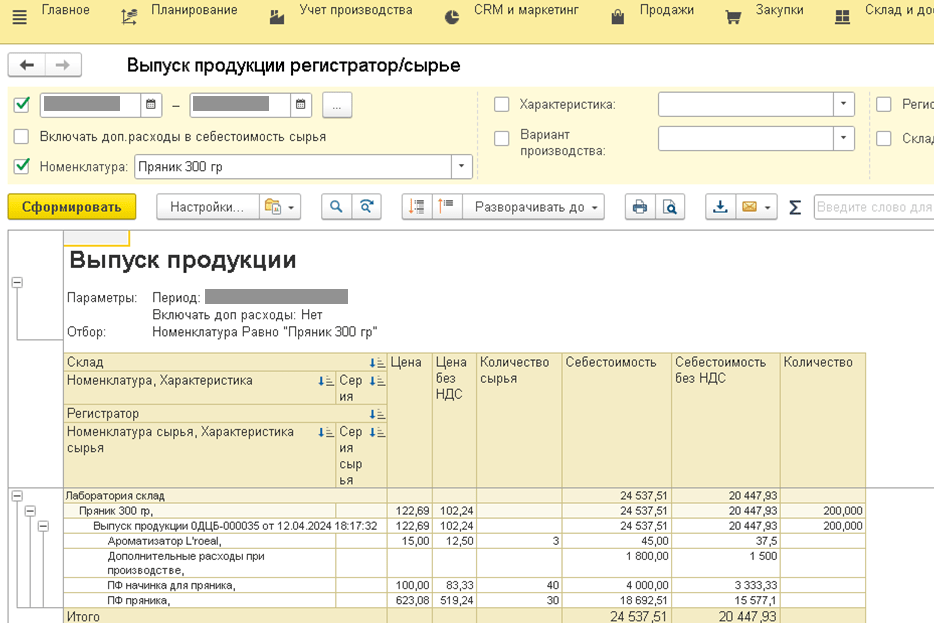Open calendar for the start date
This screenshot has height=623, width=934.
tap(151, 104)
